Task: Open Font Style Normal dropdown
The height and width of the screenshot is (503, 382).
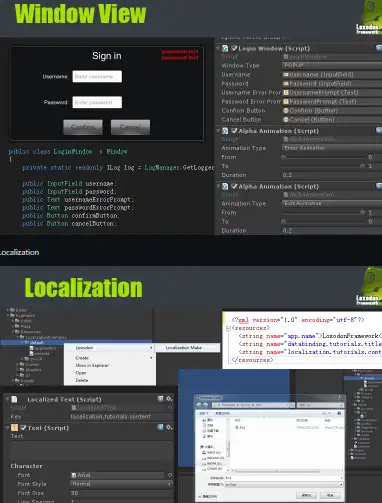Action: point(121,484)
